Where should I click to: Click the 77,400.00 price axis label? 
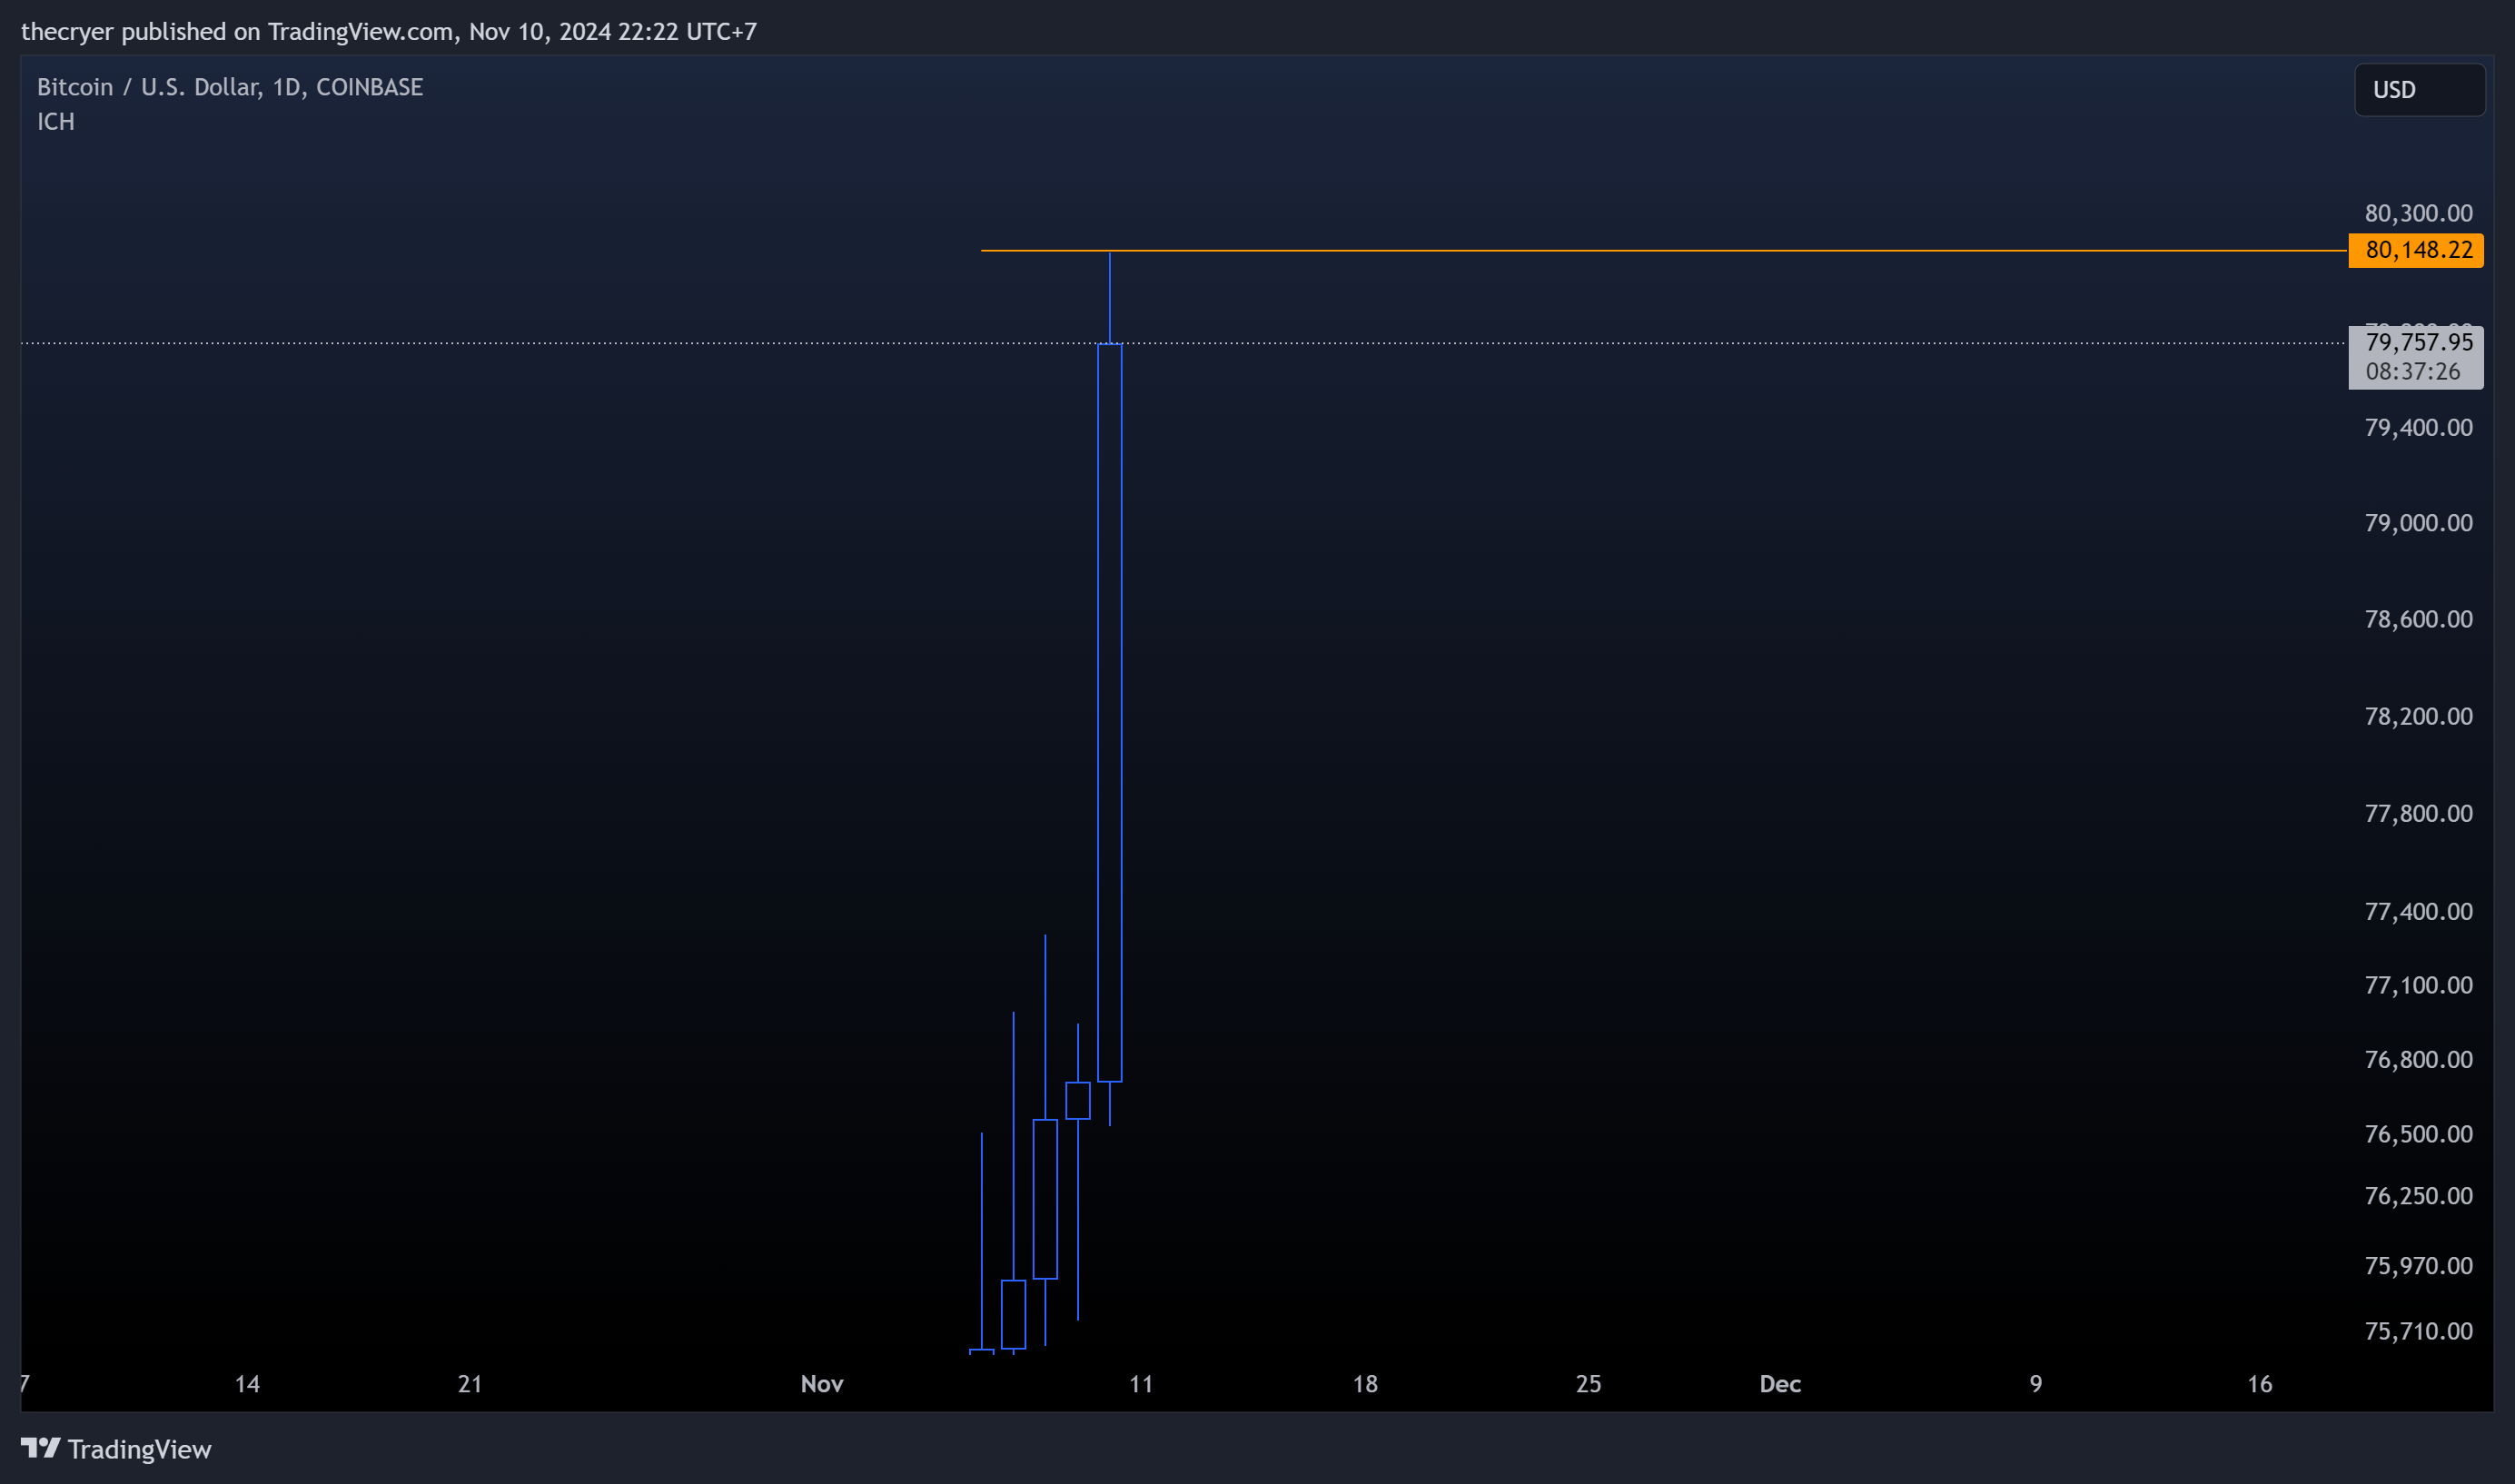pos(2418,911)
